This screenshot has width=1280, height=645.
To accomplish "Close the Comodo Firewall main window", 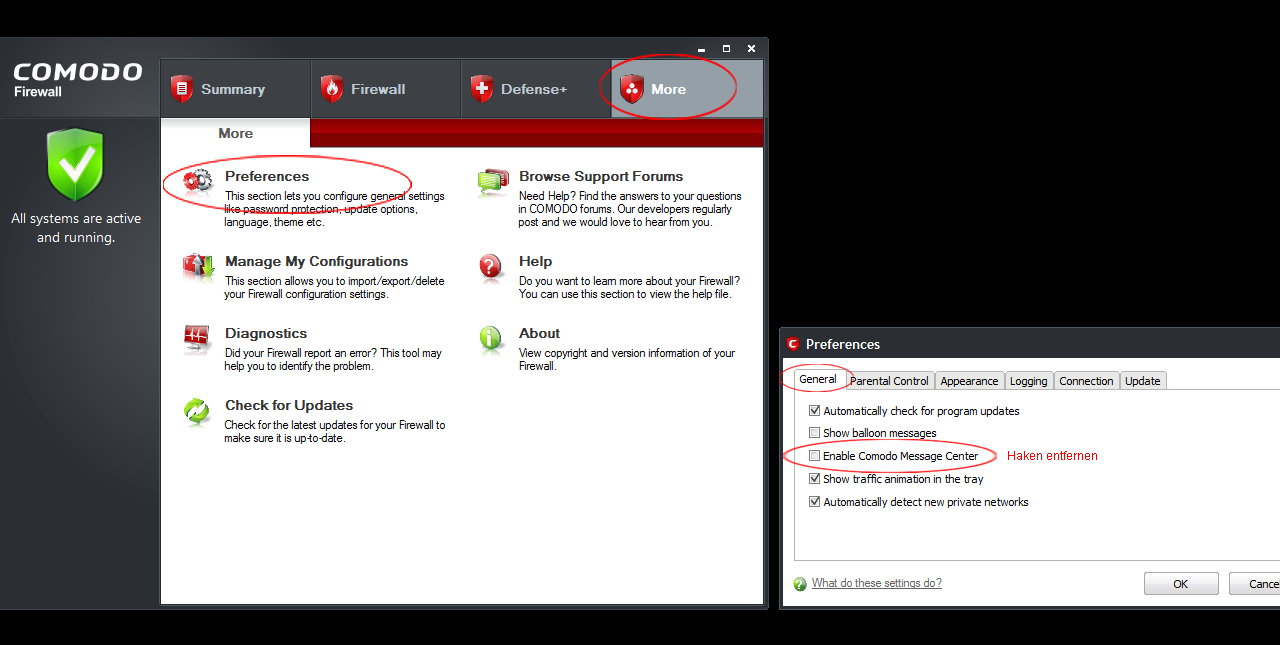I will click(751, 48).
